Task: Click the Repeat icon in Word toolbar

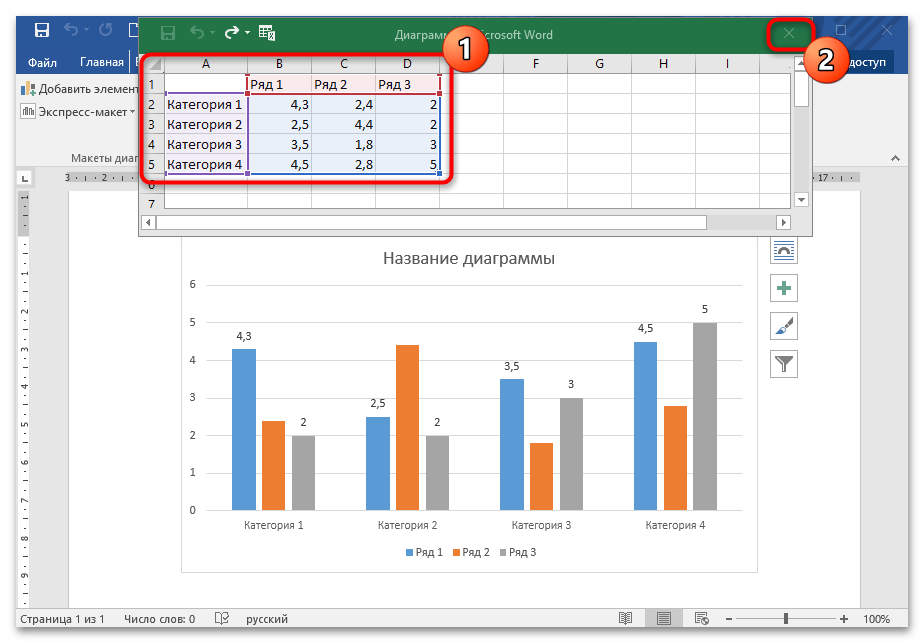Action: (x=105, y=30)
